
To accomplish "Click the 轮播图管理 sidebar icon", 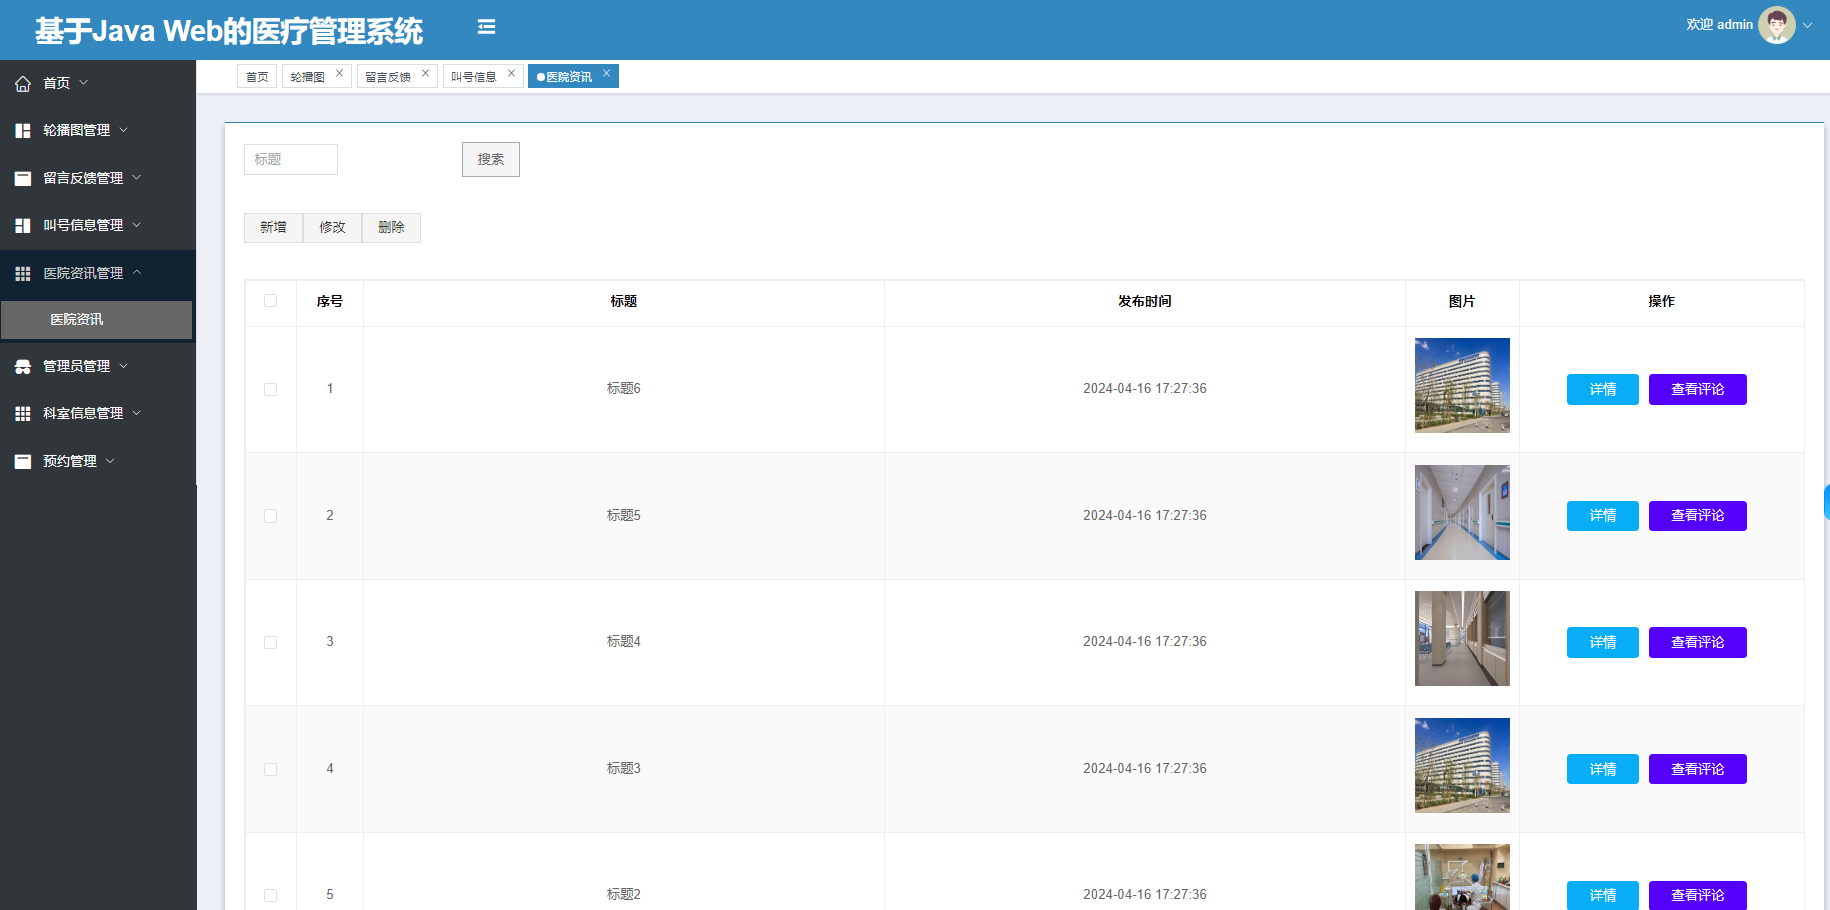I will (23, 131).
